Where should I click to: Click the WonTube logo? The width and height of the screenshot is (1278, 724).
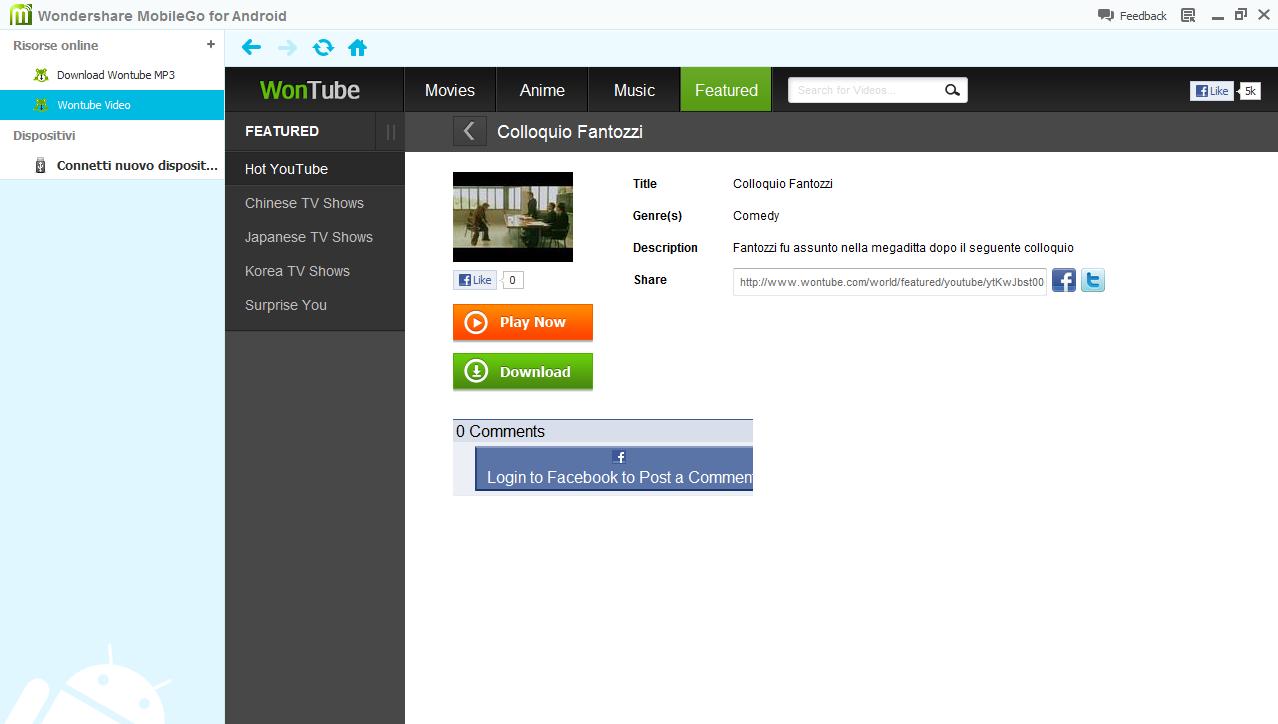pyautogui.click(x=310, y=90)
